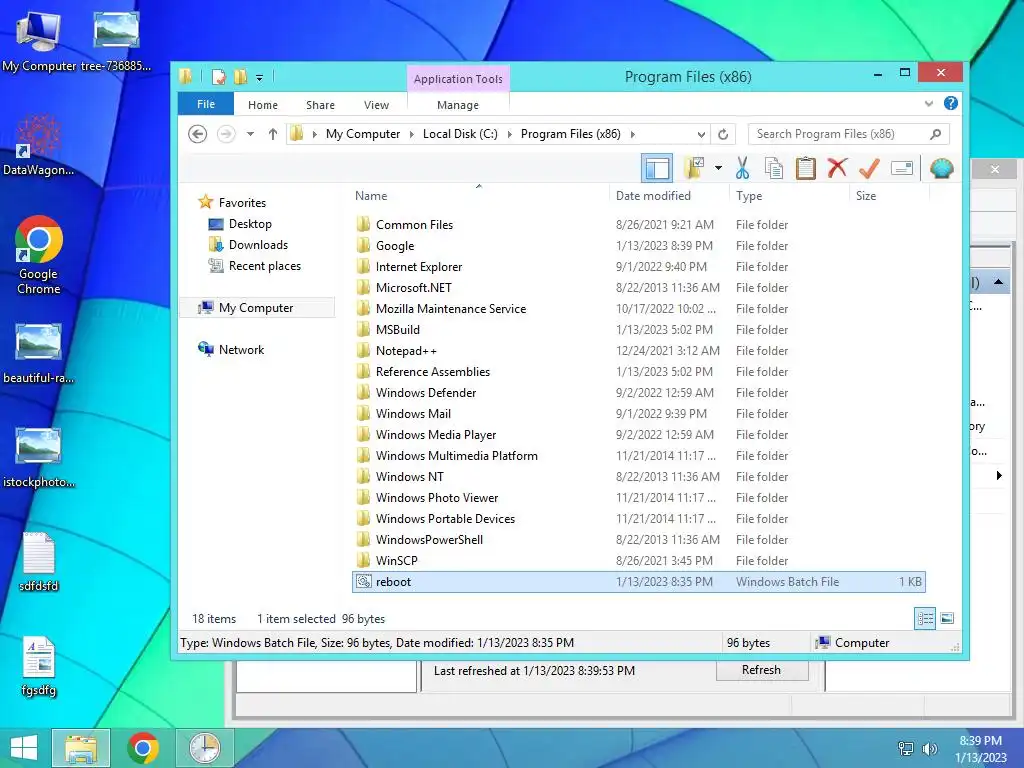Image resolution: width=1024 pixels, height=768 pixels.
Task: Expand arrow after Program Files (x86) breadcrumb
Action: click(632, 135)
